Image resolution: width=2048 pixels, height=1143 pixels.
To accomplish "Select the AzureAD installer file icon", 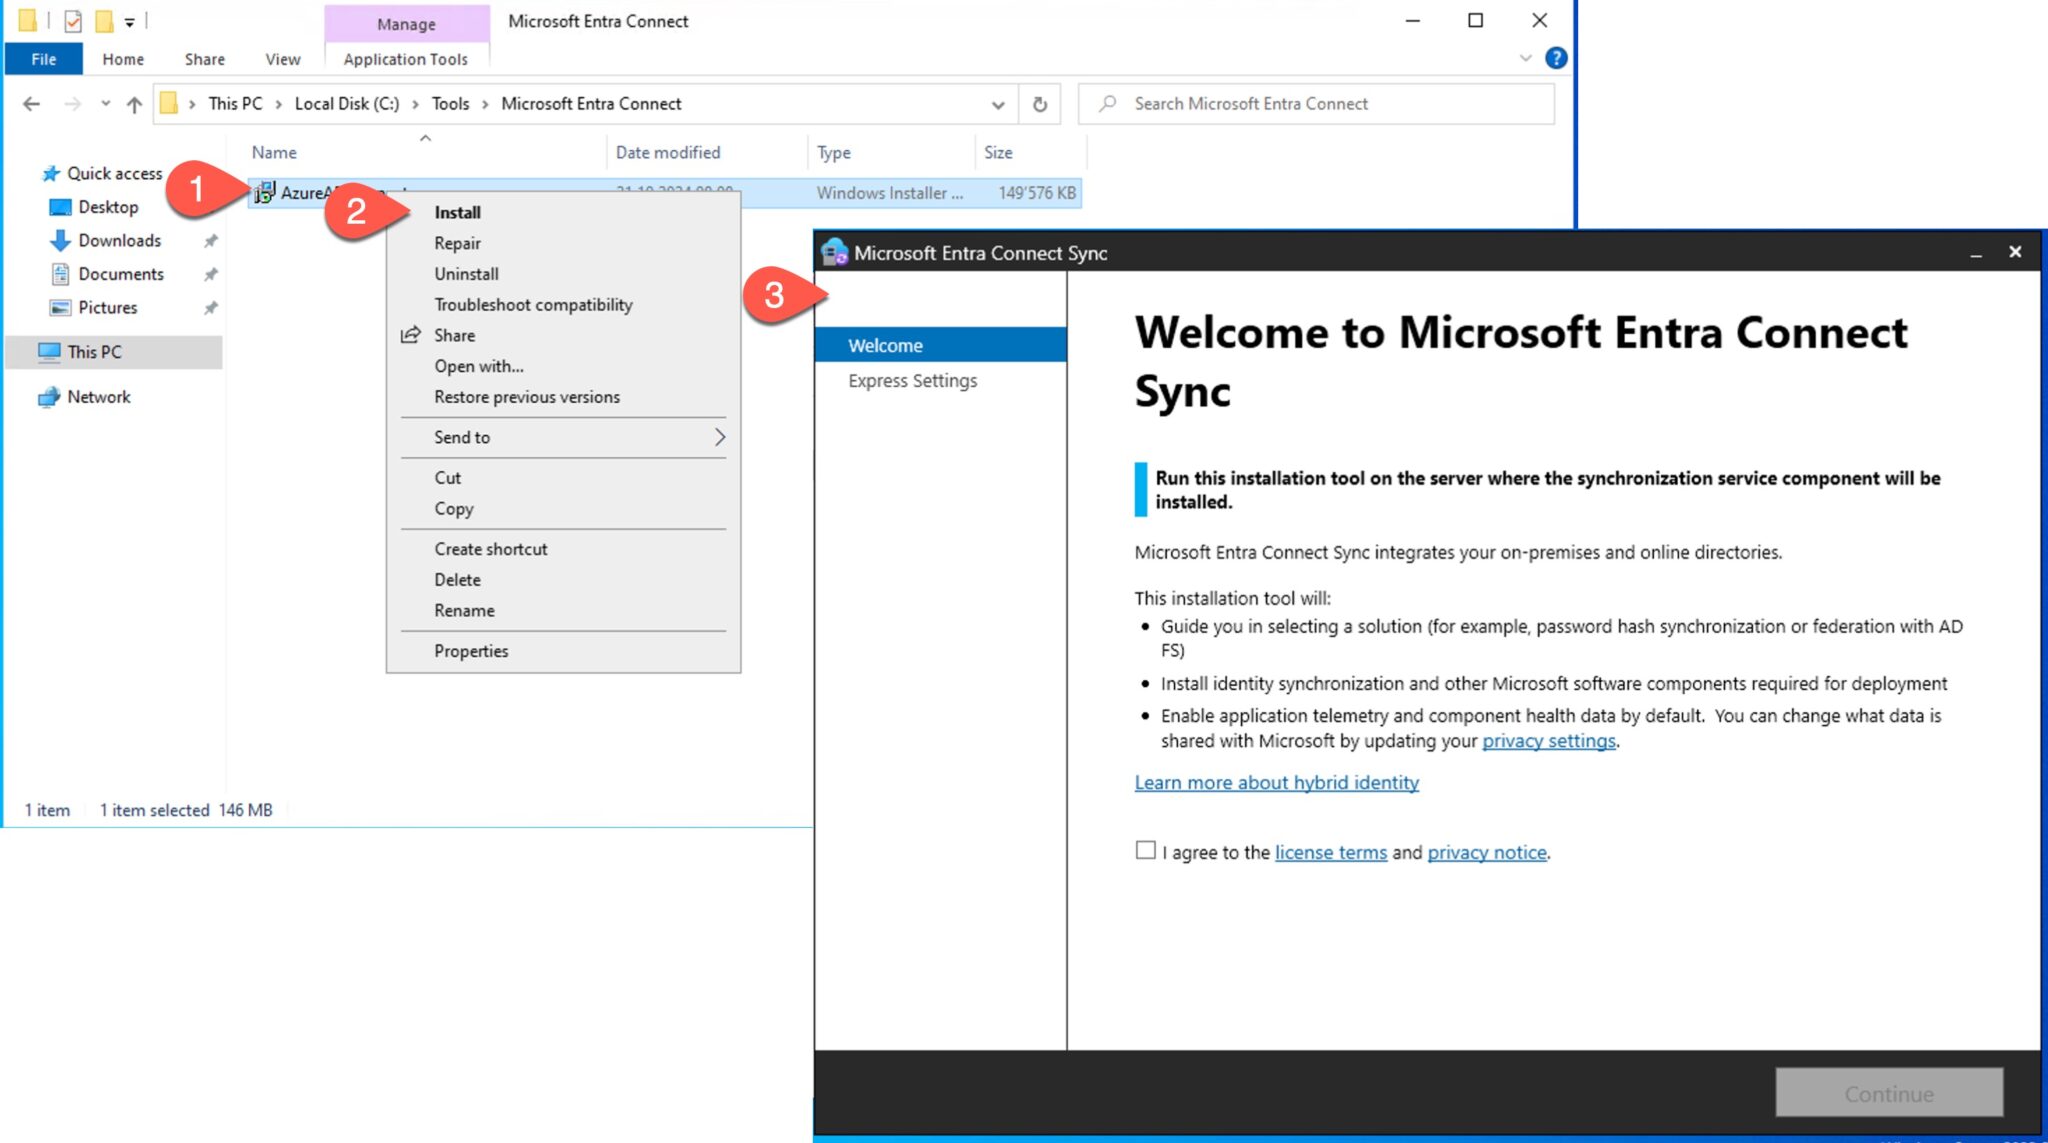I will pyautogui.click(x=264, y=193).
